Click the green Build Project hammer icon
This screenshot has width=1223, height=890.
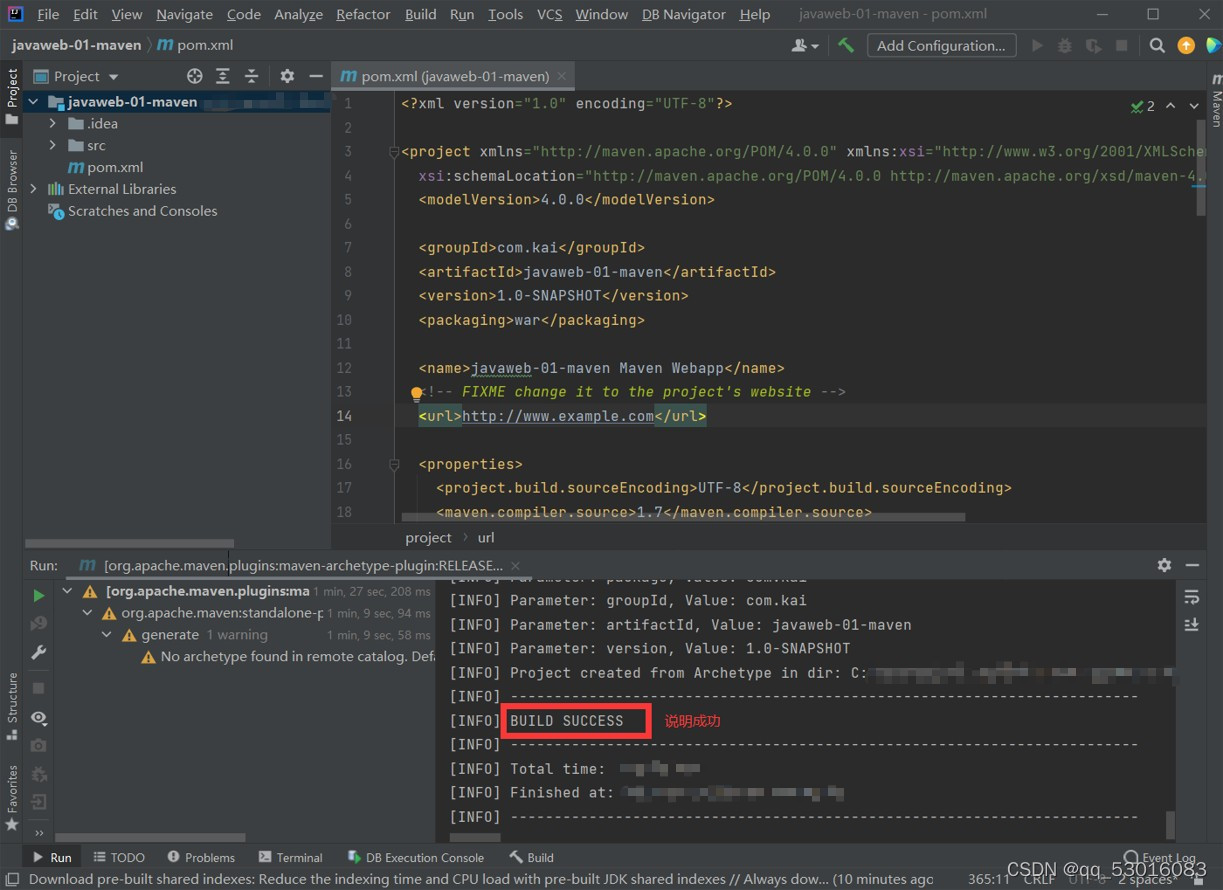click(x=846, y=45)
